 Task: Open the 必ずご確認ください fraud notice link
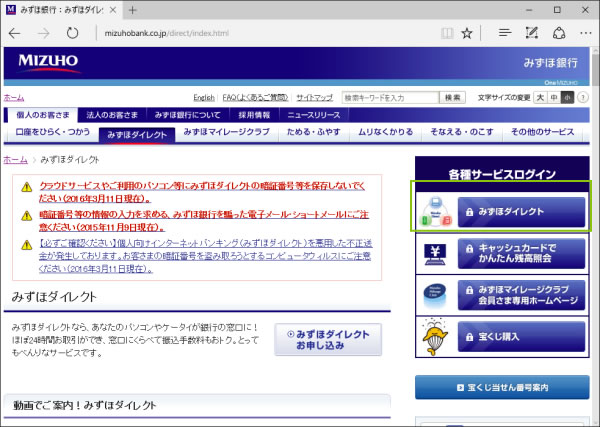tap(205, 256)
